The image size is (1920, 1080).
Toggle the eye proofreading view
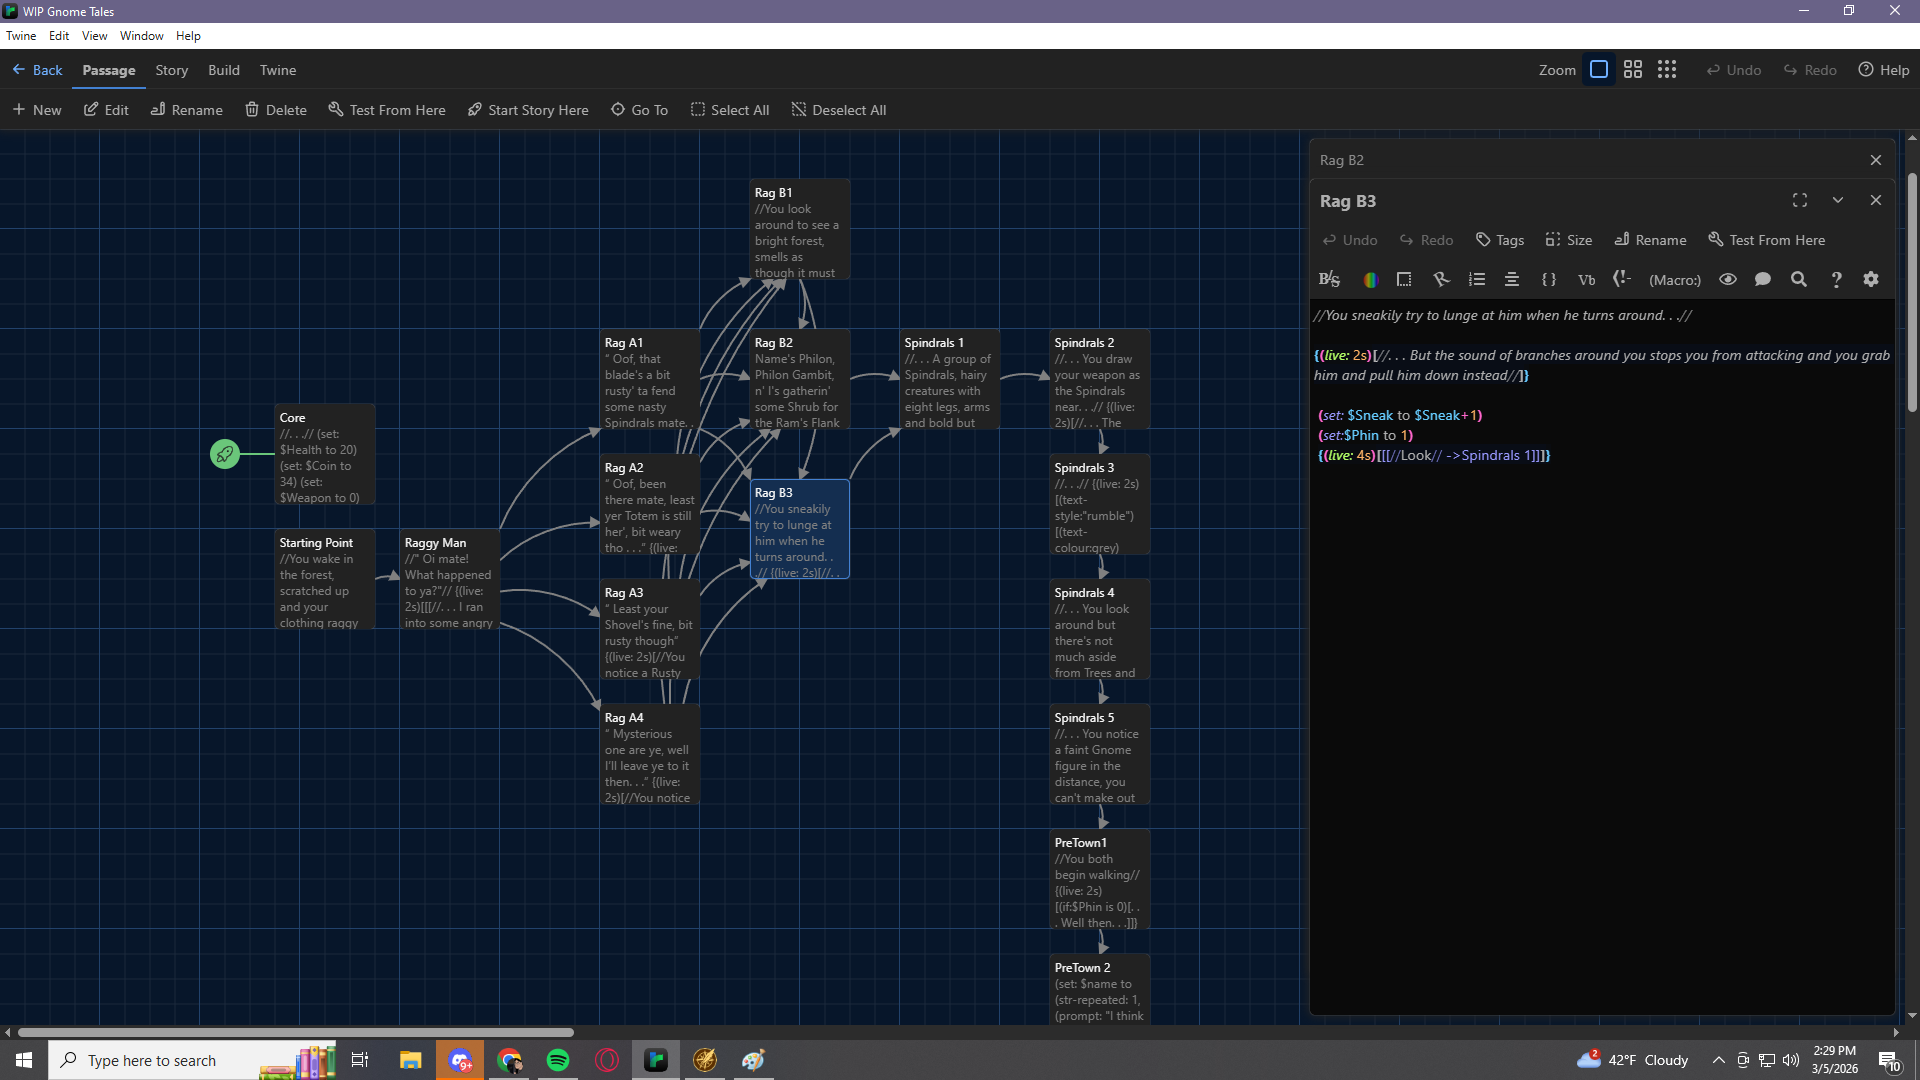click(x=1728, y=280)
